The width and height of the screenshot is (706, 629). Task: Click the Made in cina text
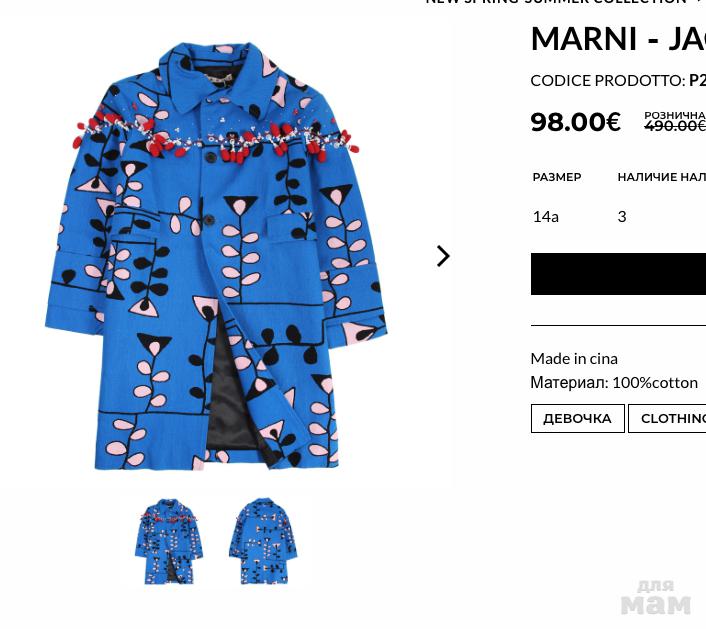(x=574, y=359)
